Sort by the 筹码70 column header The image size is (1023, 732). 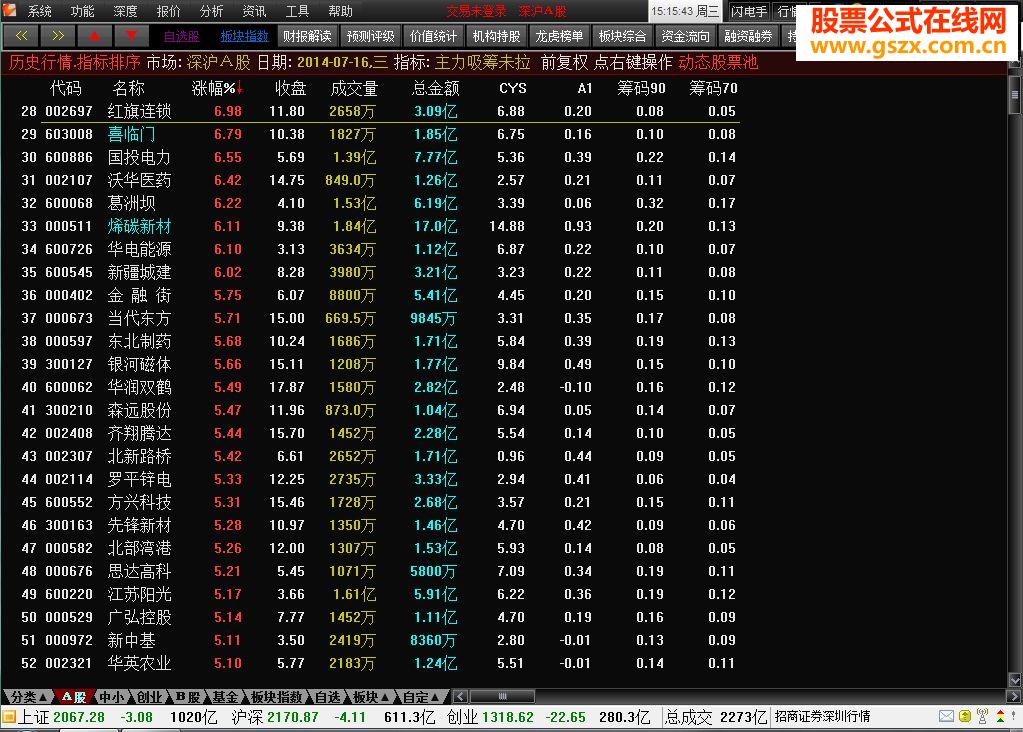(x=713, y=88)
